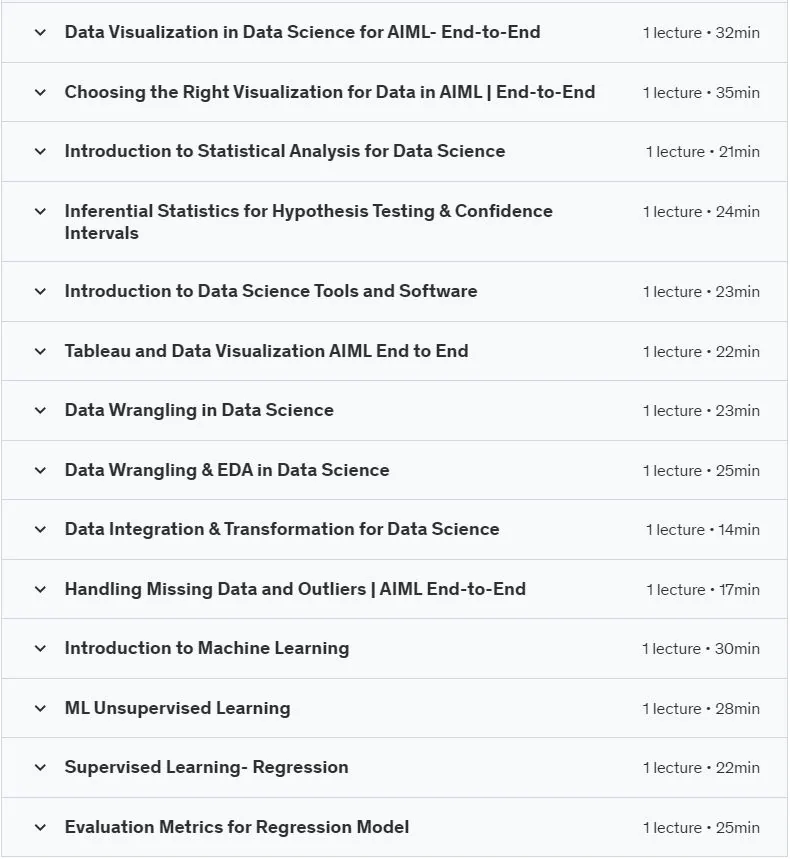Expand chevron for Evaluation Metrics for Regression Model
Image resolution: width=790 pixels, height=859 pixels.
(40, 827)
